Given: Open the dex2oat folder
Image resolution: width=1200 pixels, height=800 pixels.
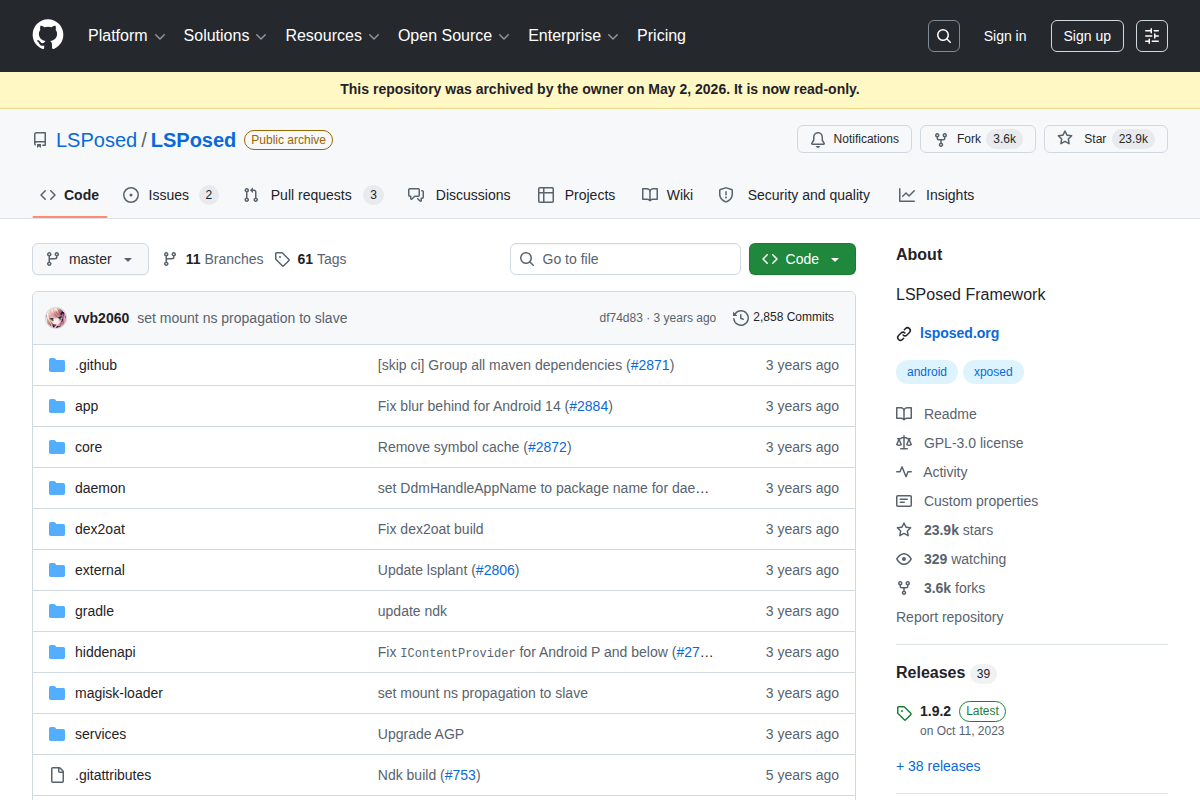Looking at the screenshot, I should pos(100,529).
